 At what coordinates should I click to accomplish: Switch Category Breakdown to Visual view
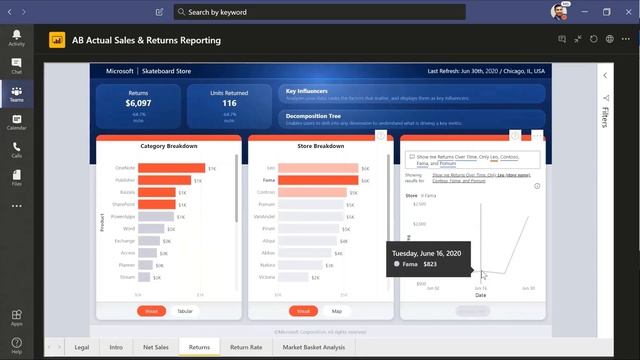151,311
